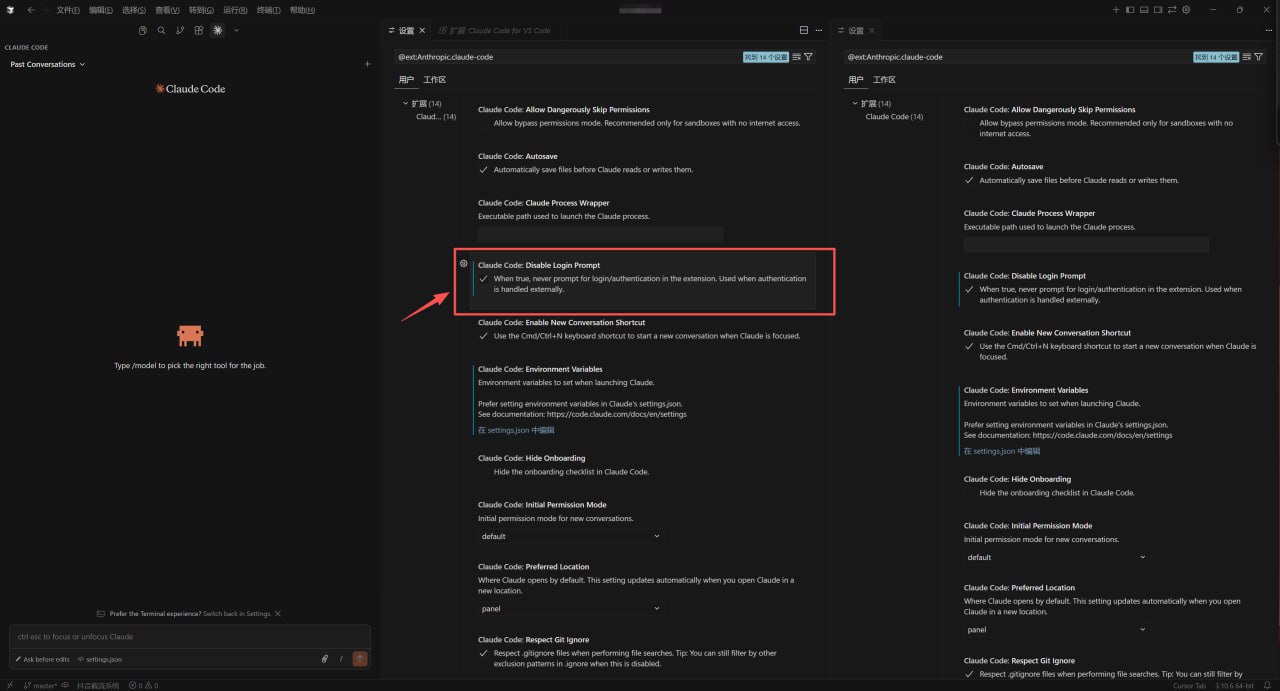The width and height of the screenshot is (1280, 691).
Task: Click the gear icon beside Disable Login Prompt
Action: [x=464, y=264]
